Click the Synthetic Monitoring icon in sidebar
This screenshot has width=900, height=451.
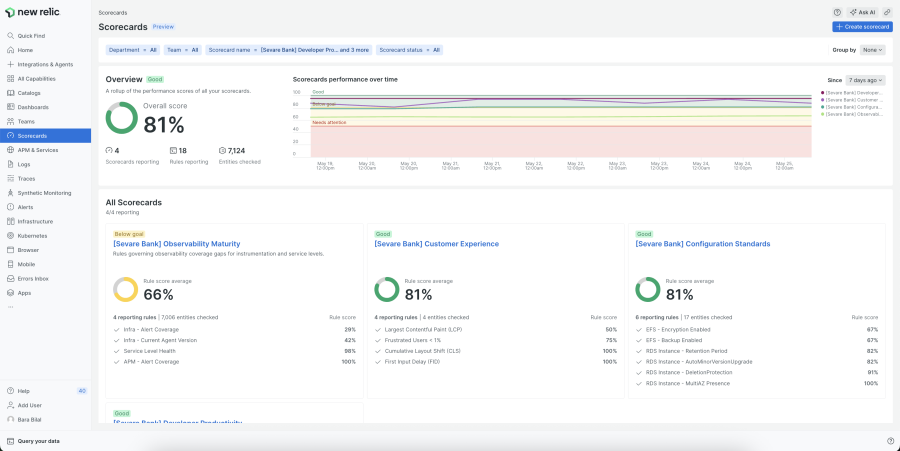pos(10,193)
